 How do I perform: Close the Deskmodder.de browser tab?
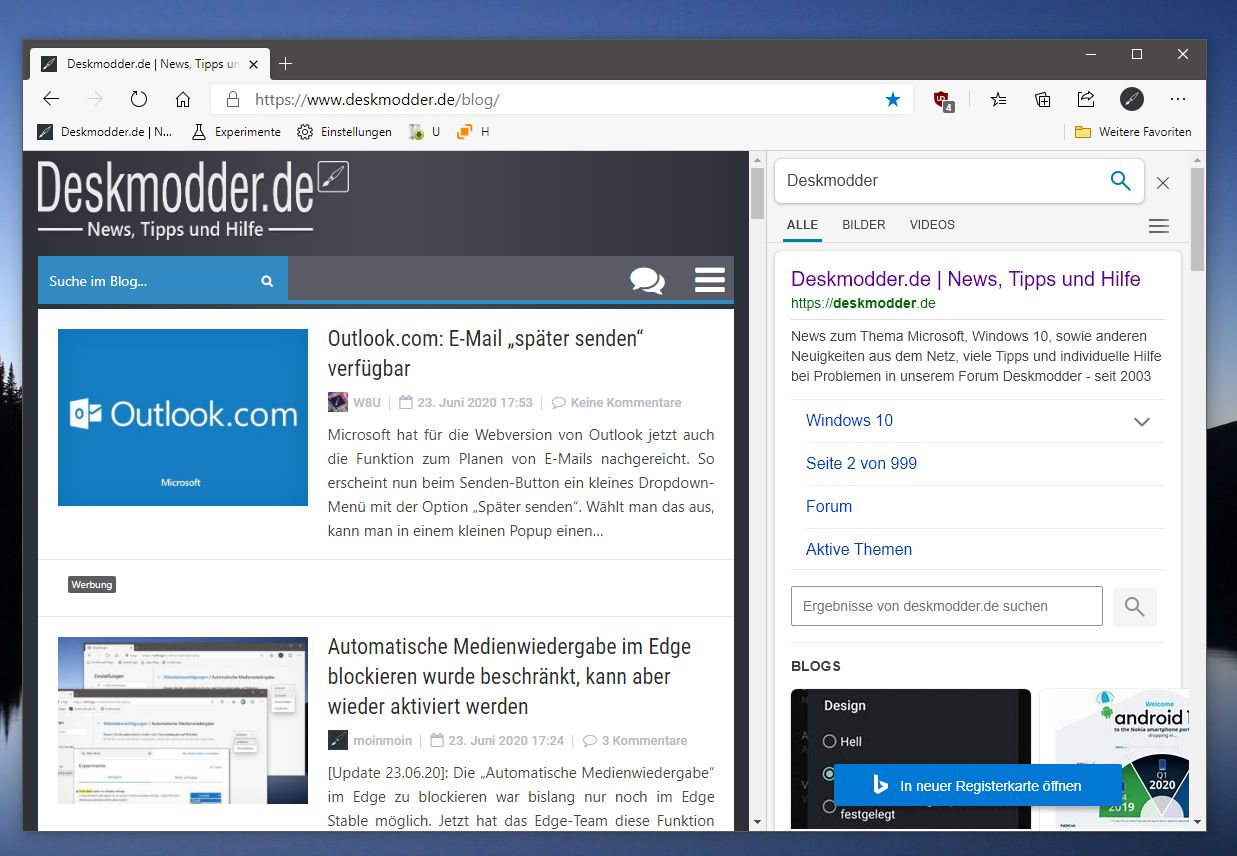[x=253, y=64]
